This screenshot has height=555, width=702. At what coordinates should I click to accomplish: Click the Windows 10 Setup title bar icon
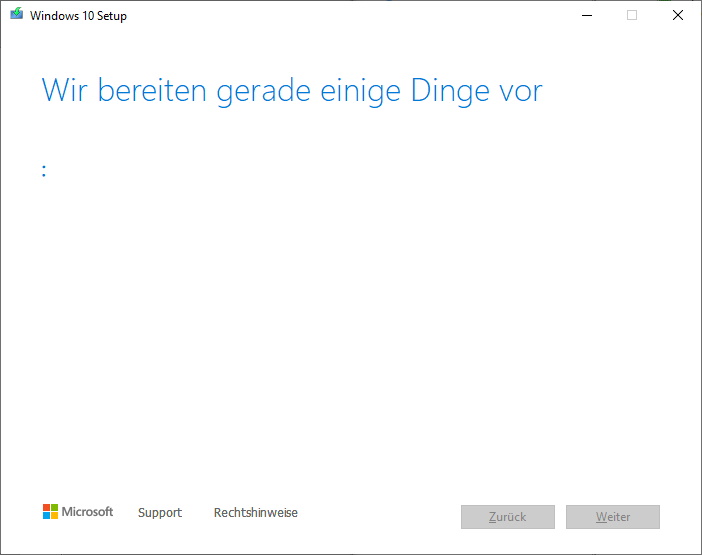(17, 14)
